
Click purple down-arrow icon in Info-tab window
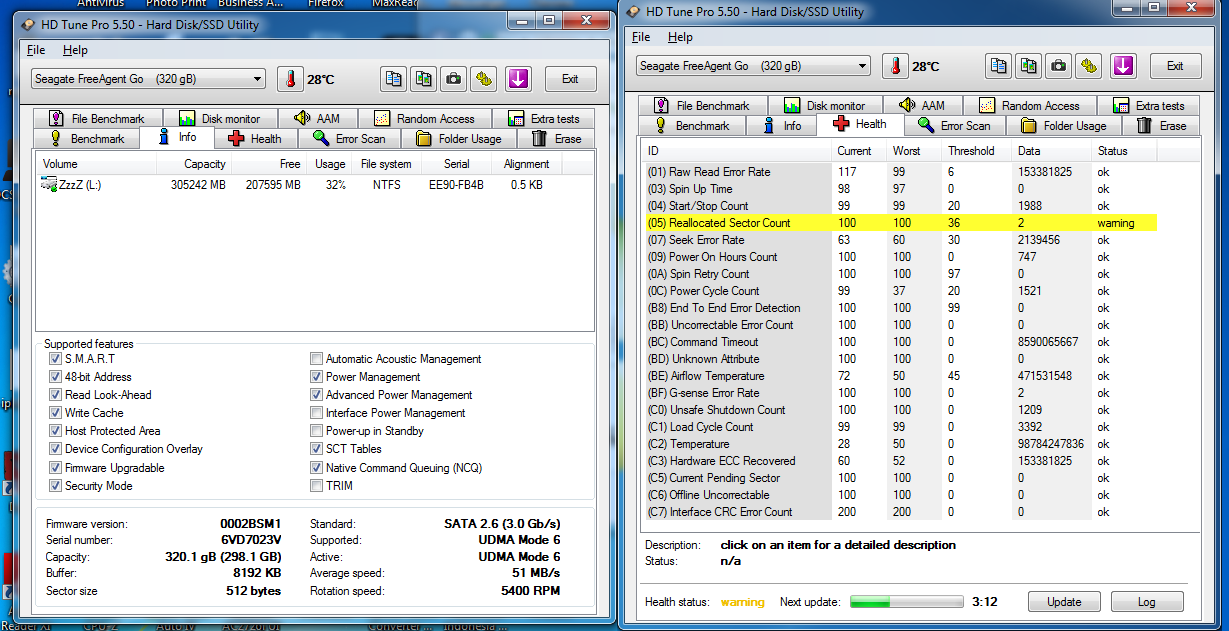517,79
